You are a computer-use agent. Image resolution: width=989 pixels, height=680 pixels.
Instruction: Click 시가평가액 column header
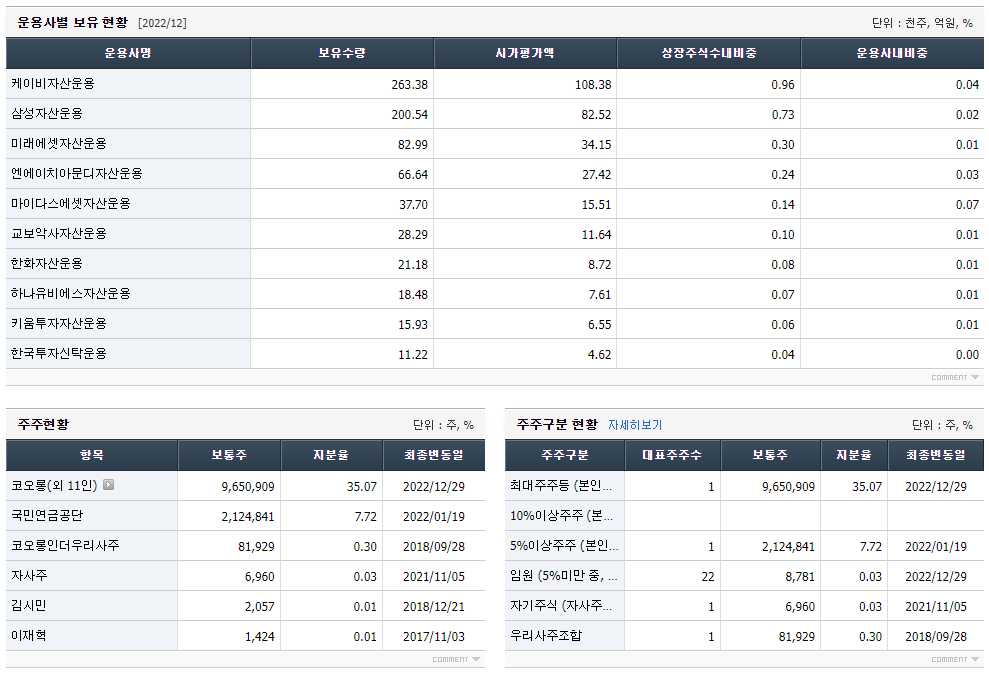(525, 53)
